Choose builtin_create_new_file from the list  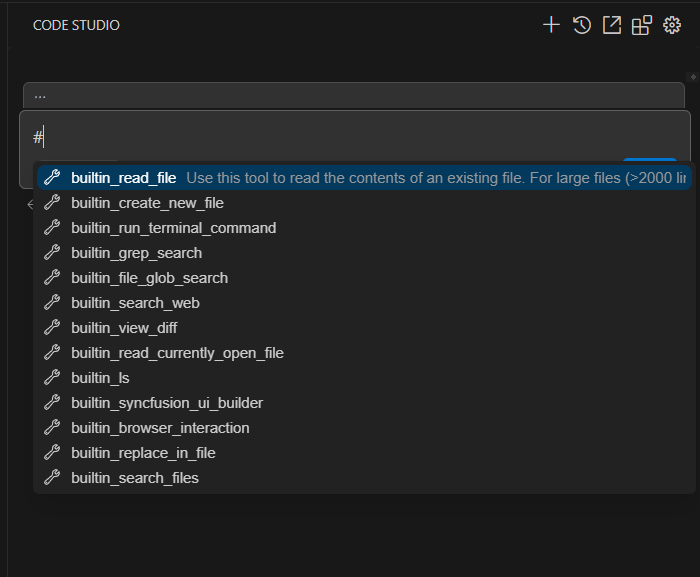tap(147, 203)
